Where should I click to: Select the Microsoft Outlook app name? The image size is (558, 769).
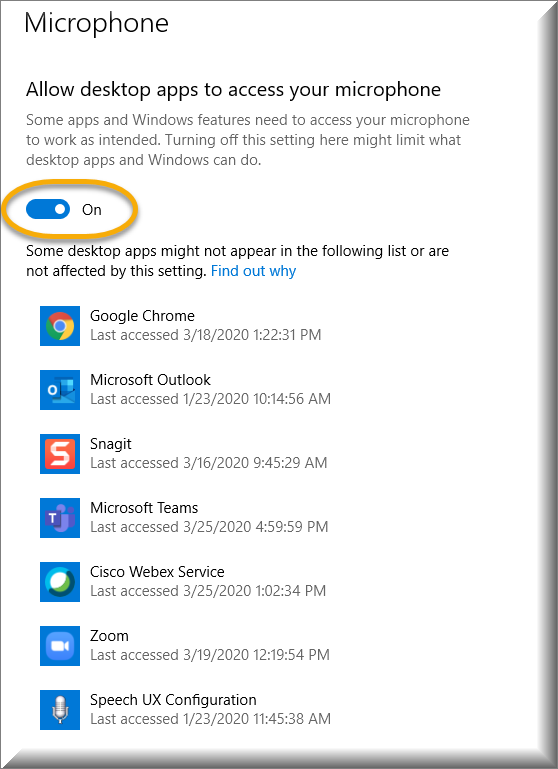pos(150,380)
